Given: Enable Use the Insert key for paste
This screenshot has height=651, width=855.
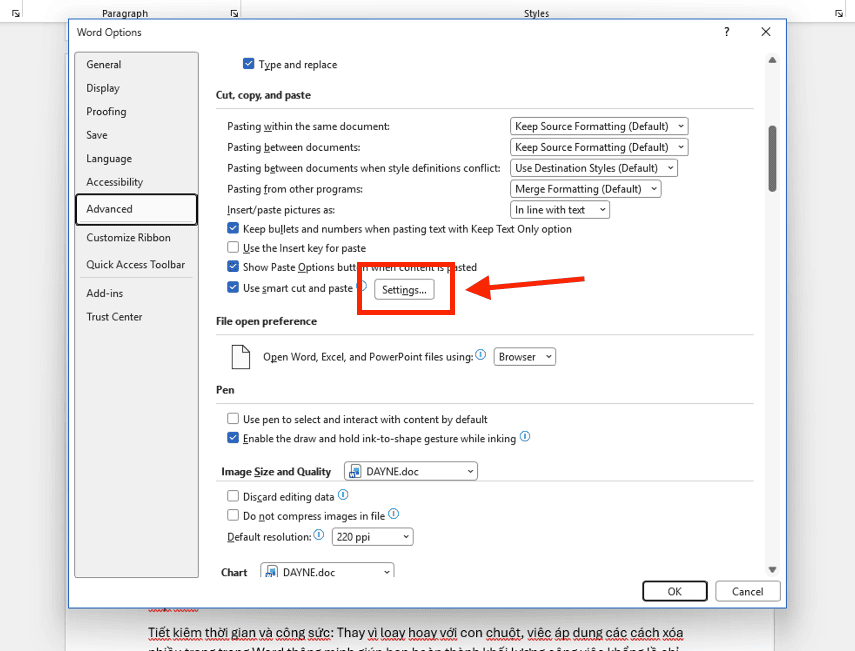Looking at the screenshot, I should (x=233, y=248).
